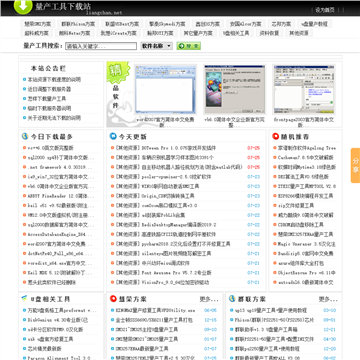Open the 朗科Netac方案 tab
This screenshot has height=360, width=360.
[75, 33]
